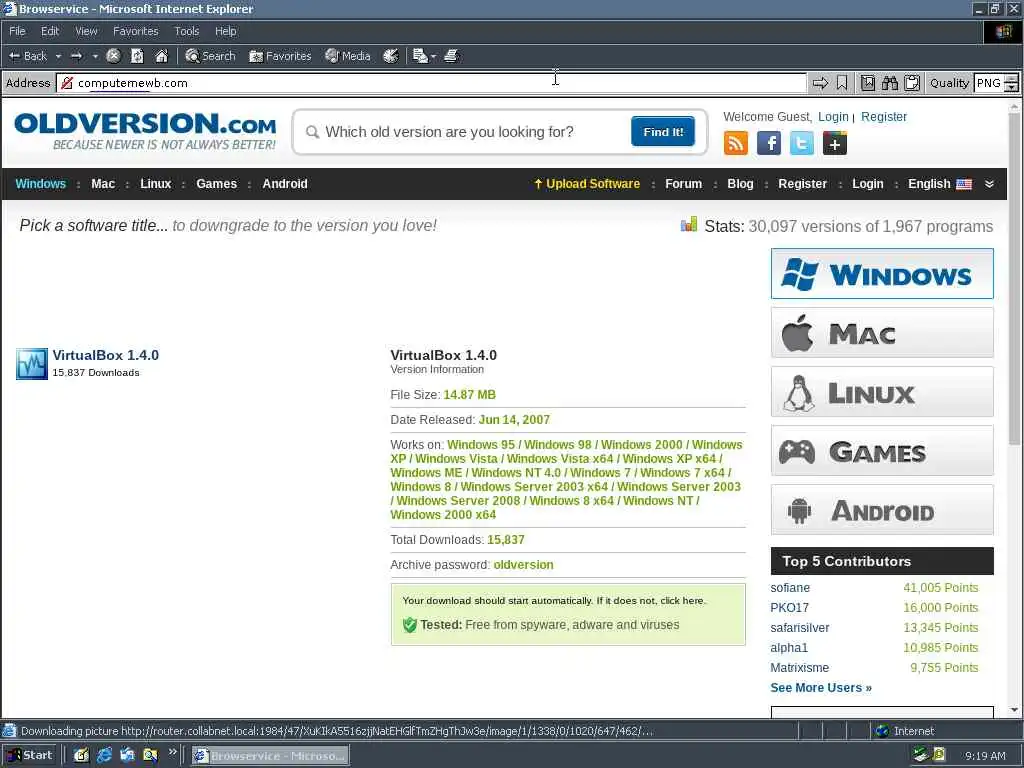Screen dimensions: 1024x768
Task: Click the Find It! button
Action: [x=663, y=132]
